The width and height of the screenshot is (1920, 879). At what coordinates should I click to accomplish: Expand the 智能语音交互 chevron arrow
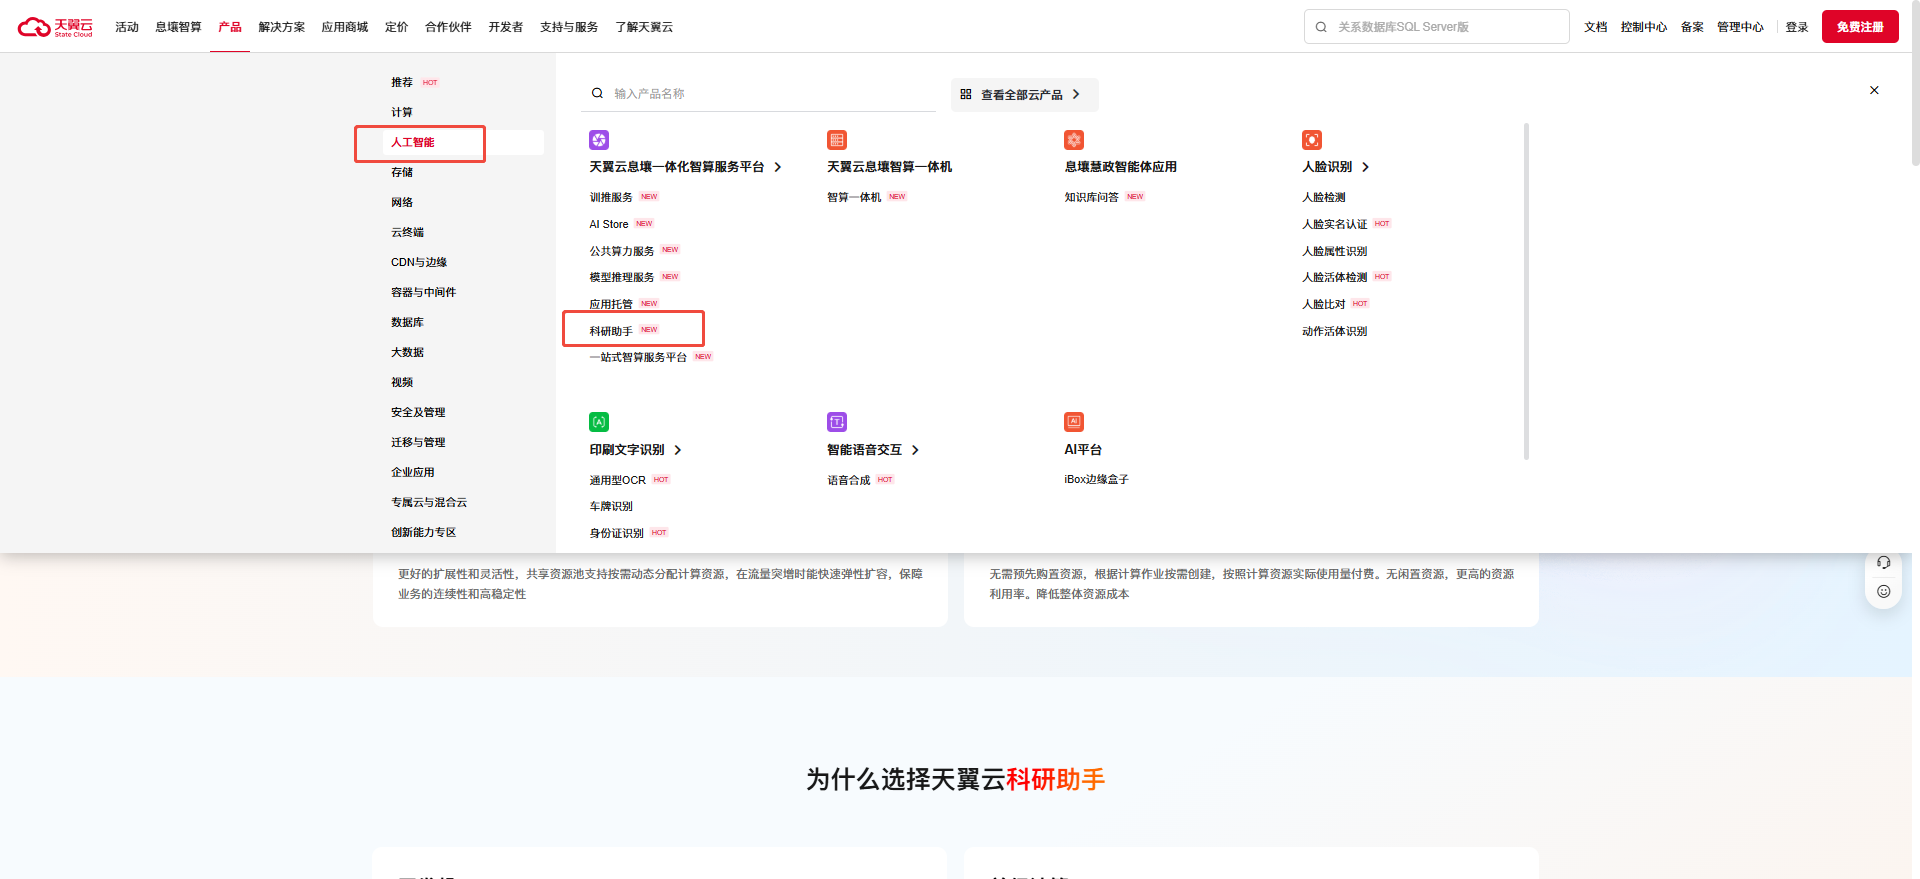coord(915,450)
